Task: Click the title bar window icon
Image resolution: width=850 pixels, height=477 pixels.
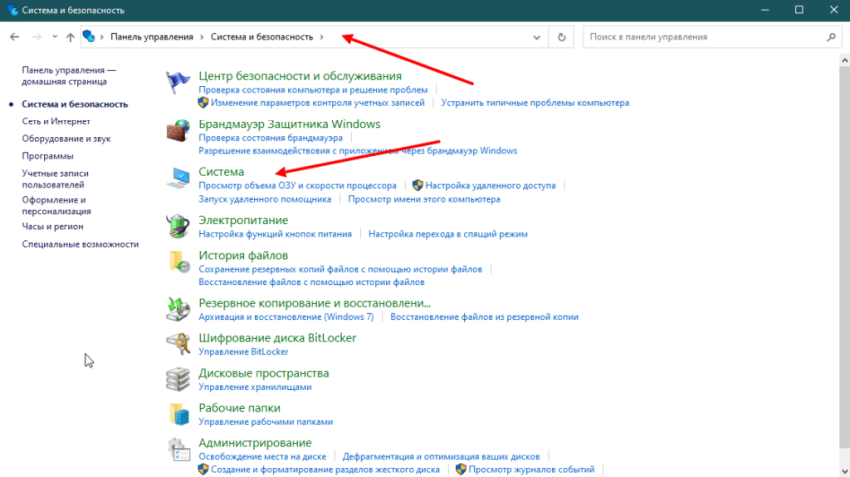Action: click(12, 10)
